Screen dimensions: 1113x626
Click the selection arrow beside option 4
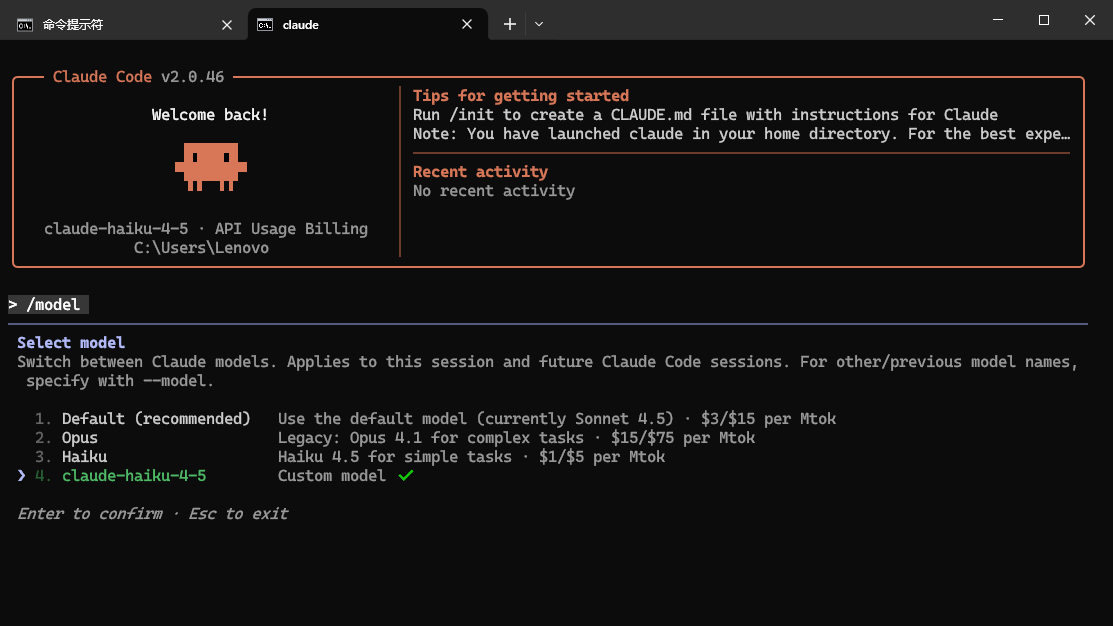21,476
